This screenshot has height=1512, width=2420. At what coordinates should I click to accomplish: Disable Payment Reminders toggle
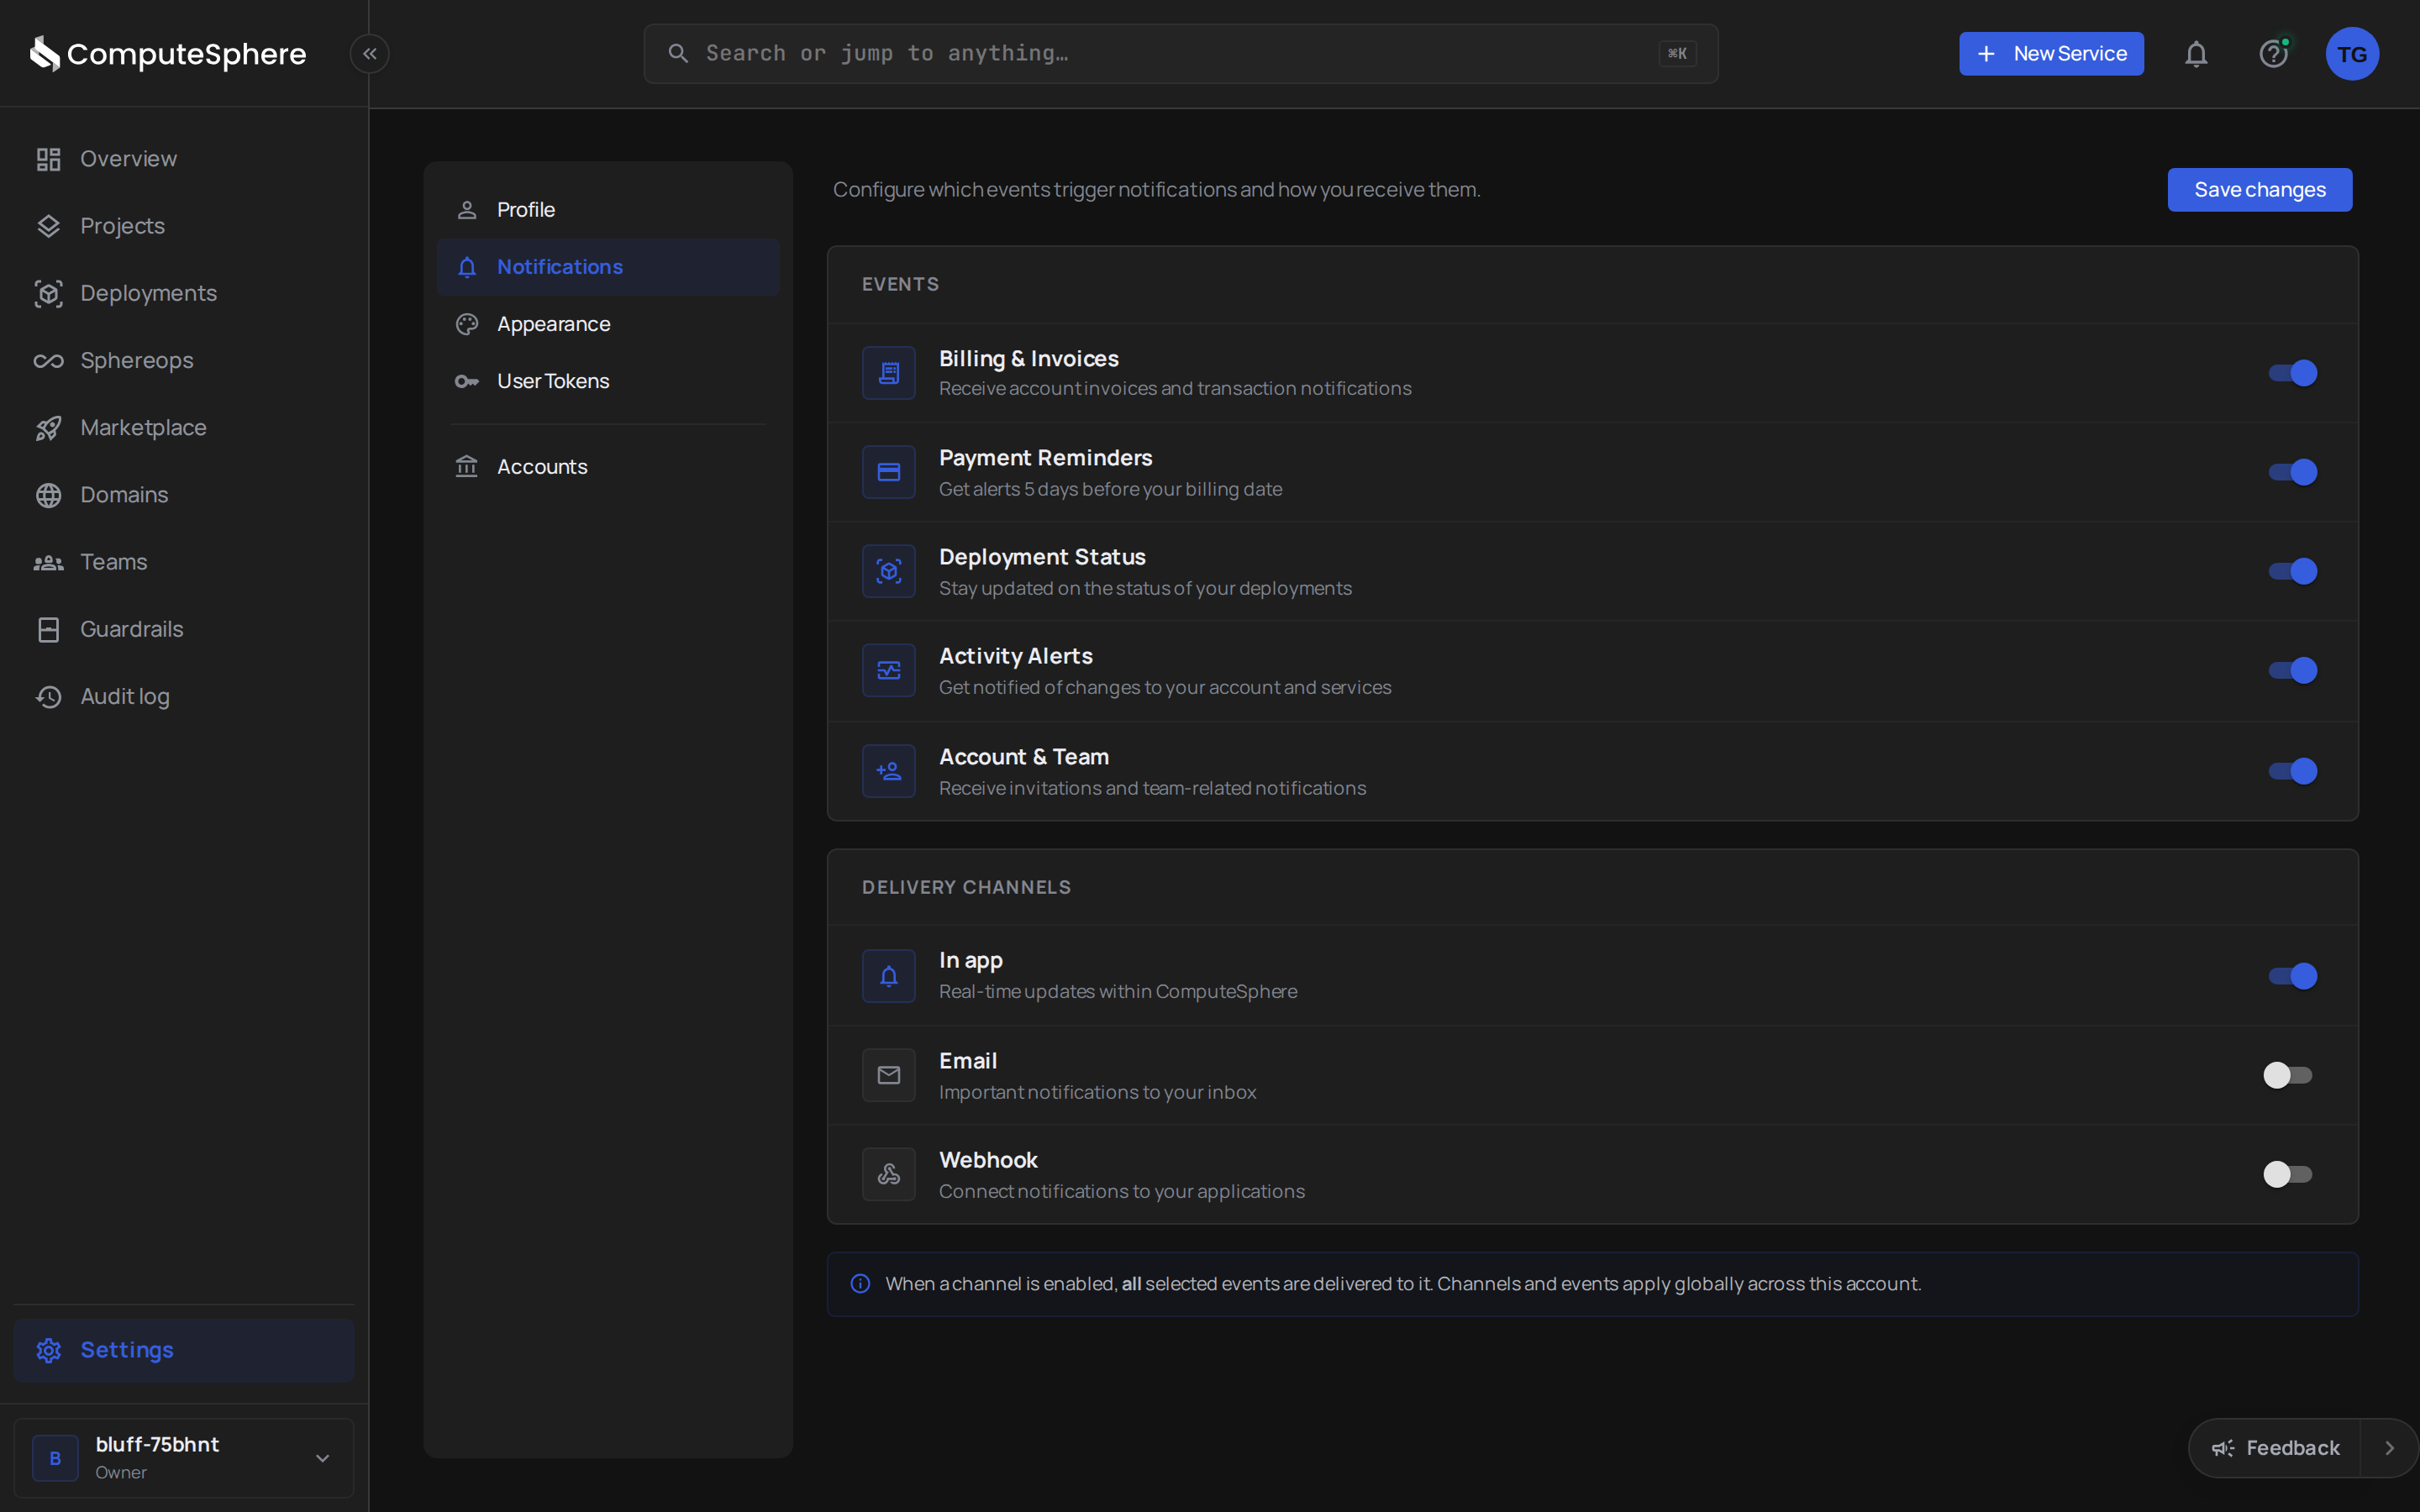pos(2292,472)
